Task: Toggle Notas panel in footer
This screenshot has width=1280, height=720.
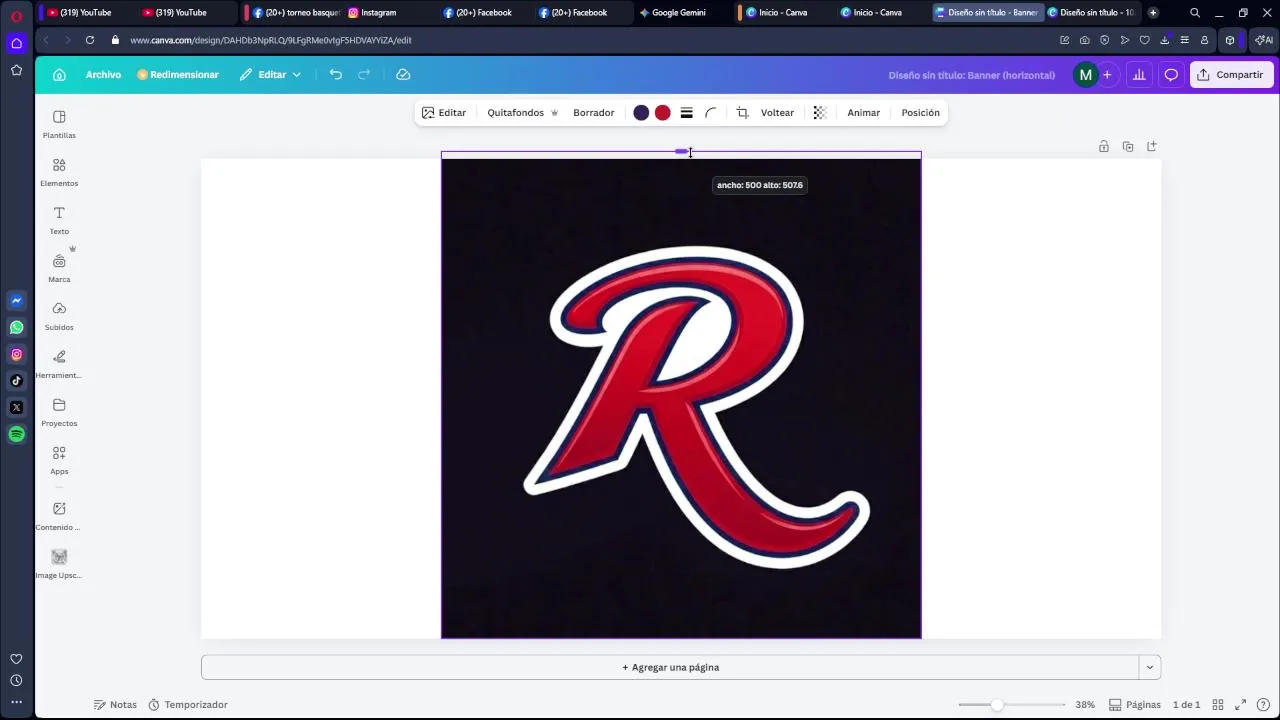Action: click(x=115, y=705)
